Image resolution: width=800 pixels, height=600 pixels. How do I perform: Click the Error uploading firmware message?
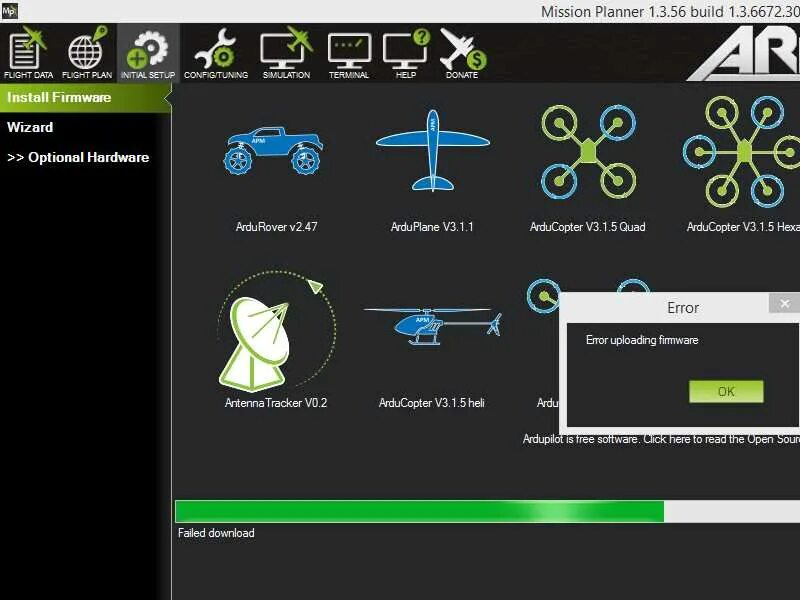point(642,340)
